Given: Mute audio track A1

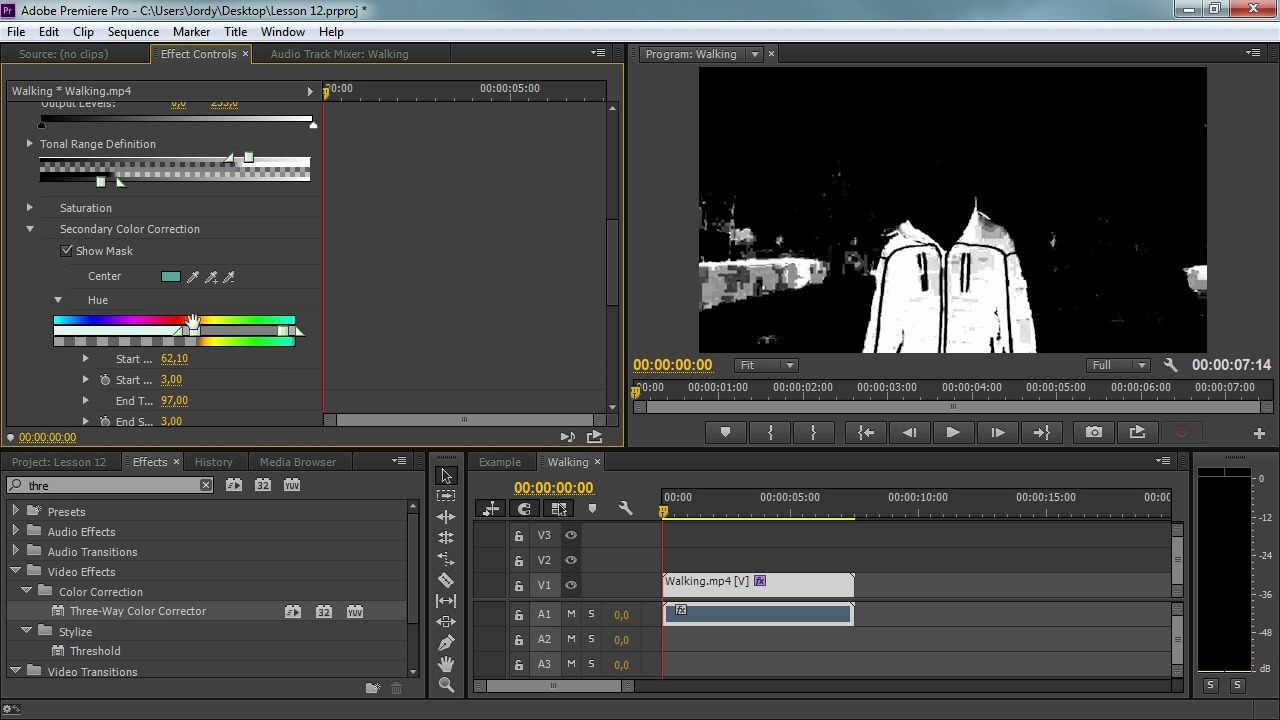Looking at the screenshot, I should click(x=571, y=614).
